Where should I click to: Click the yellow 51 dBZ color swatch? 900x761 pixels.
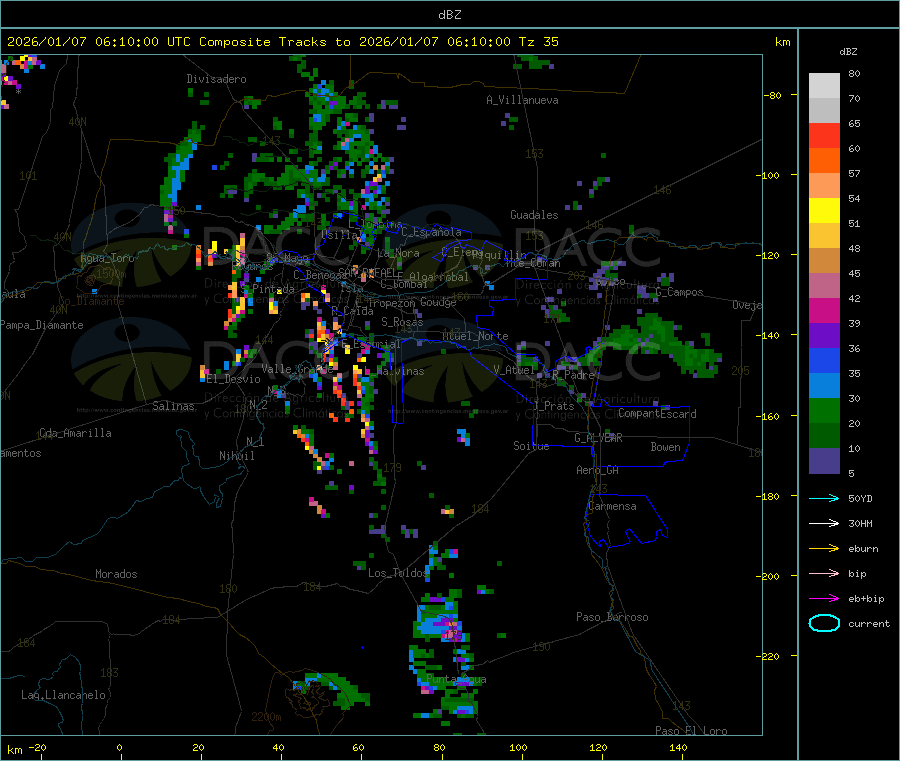[824, 211]
